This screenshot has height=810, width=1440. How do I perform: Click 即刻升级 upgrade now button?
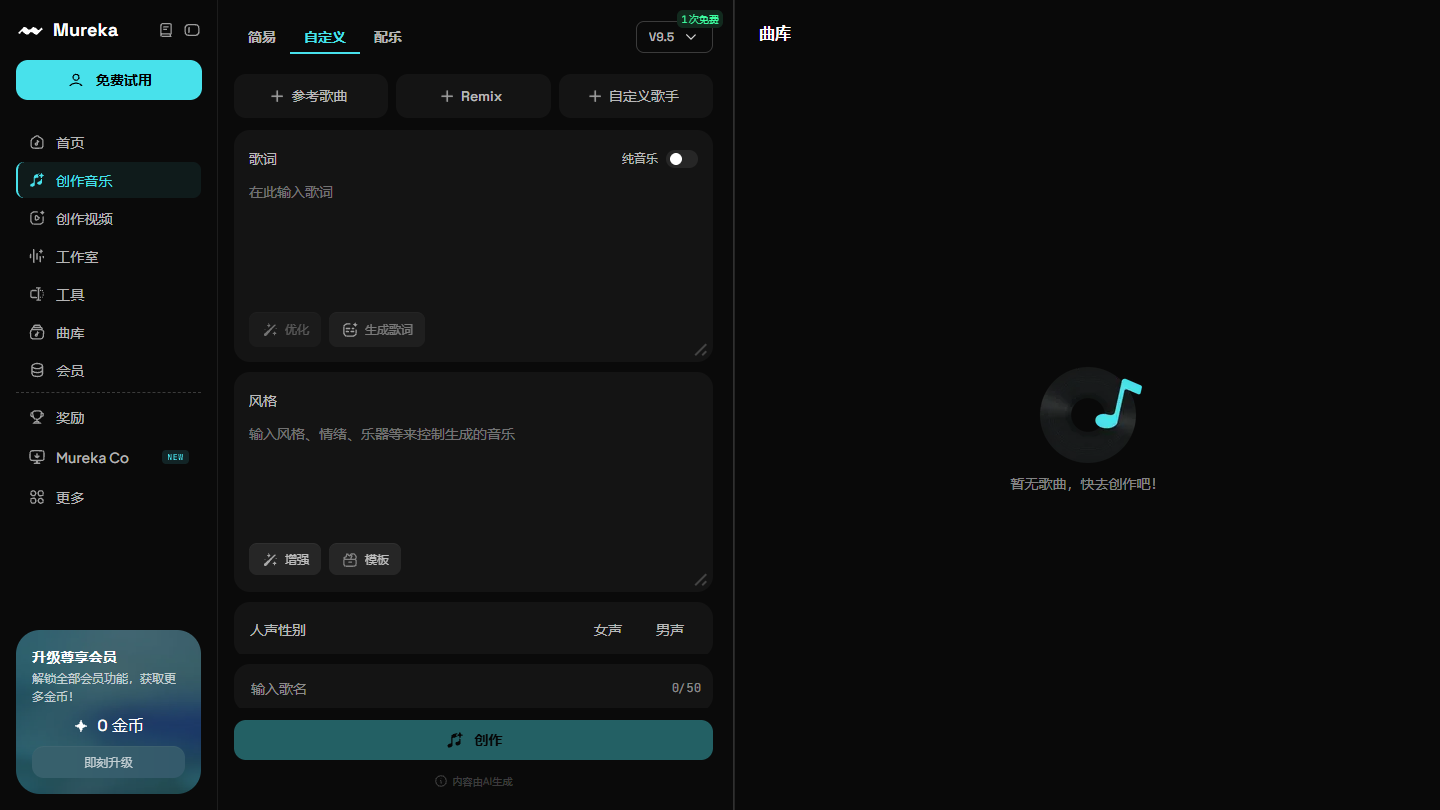tap(108, 762)
